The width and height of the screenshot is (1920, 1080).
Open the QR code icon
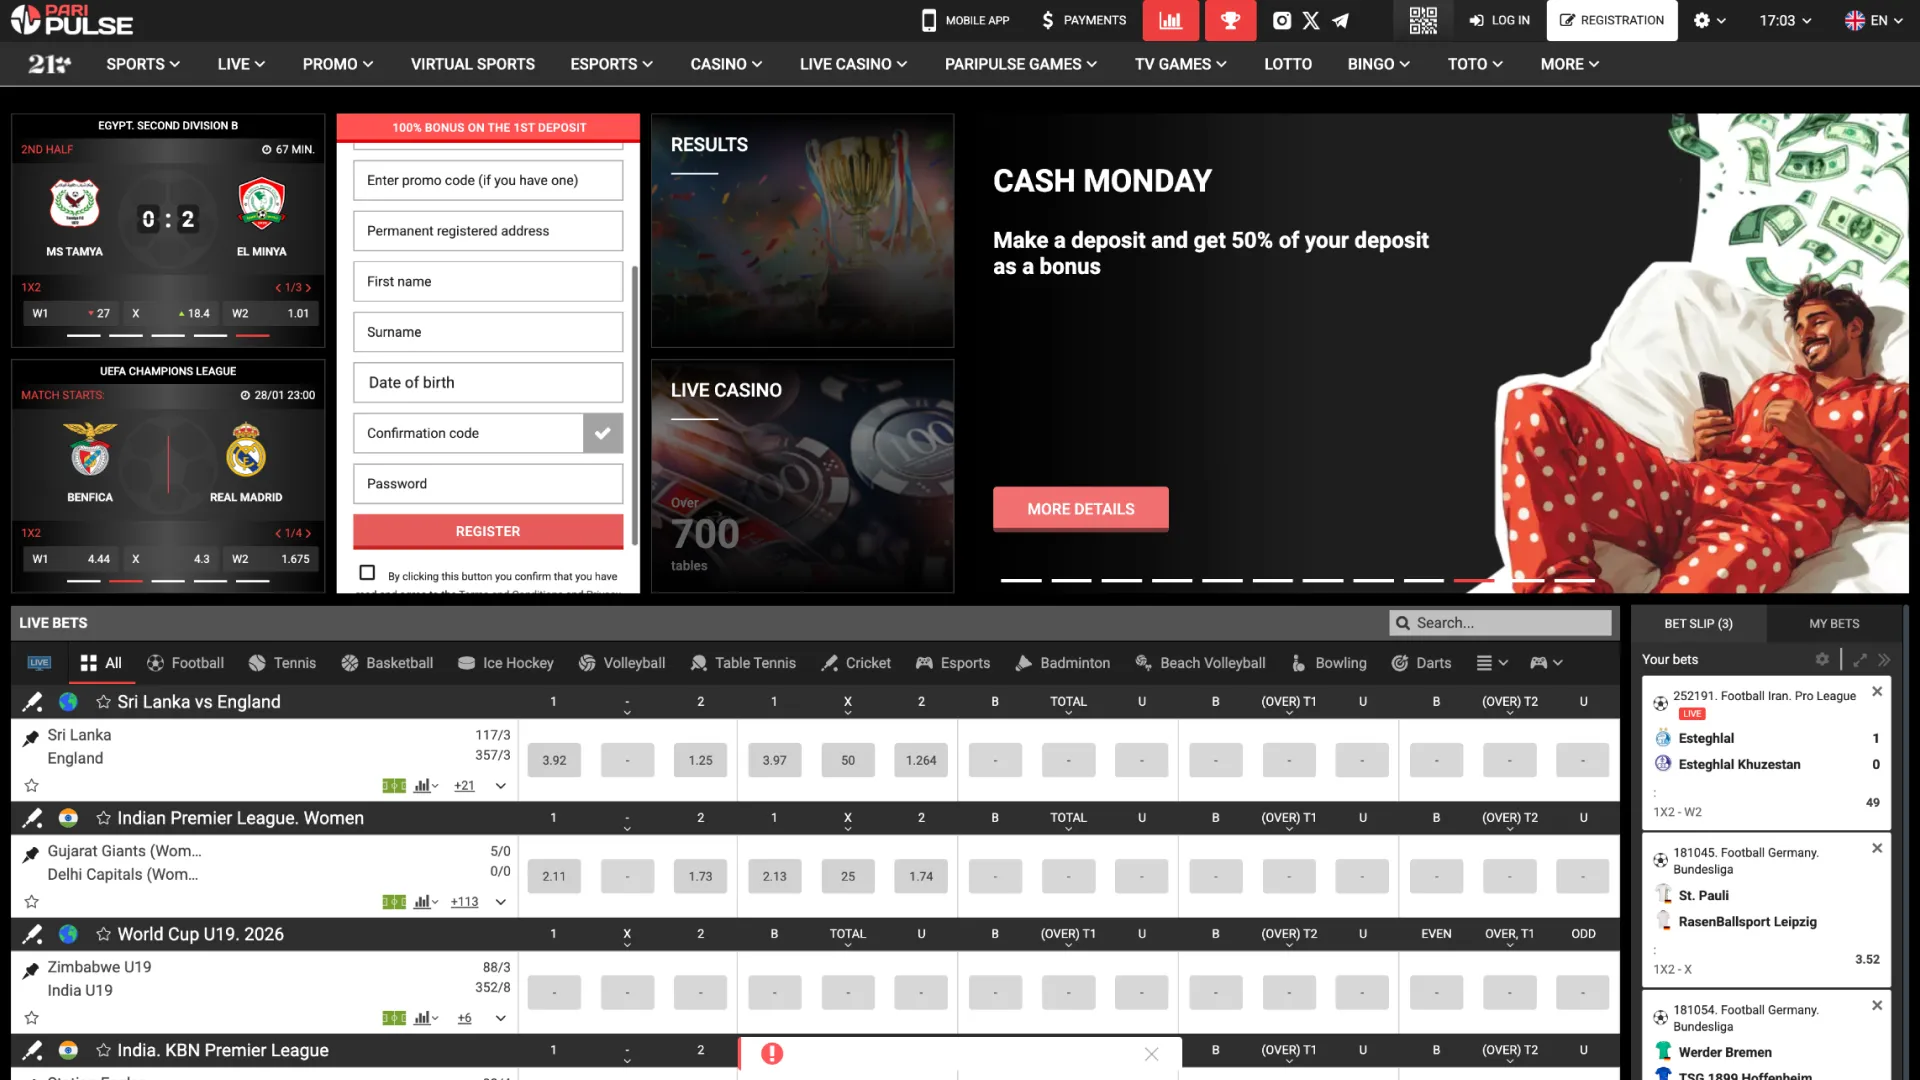tap(1423, 20)
